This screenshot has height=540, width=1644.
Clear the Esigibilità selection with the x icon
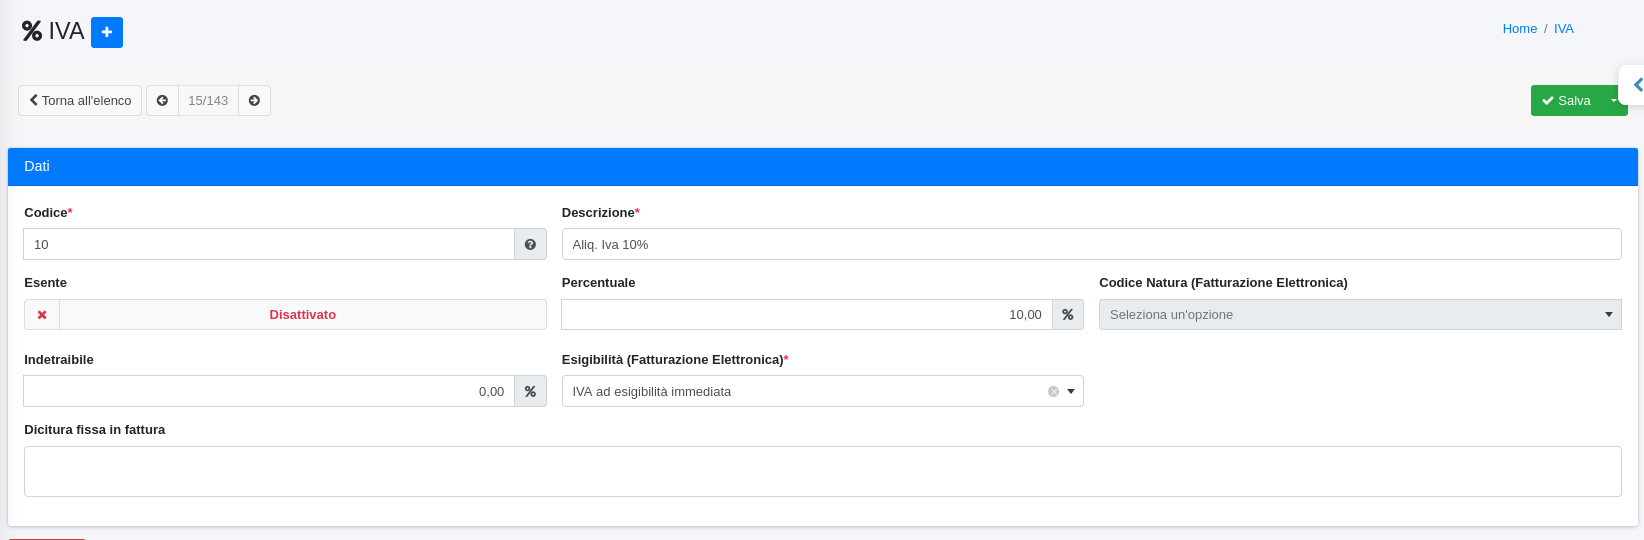[1053, 392]
